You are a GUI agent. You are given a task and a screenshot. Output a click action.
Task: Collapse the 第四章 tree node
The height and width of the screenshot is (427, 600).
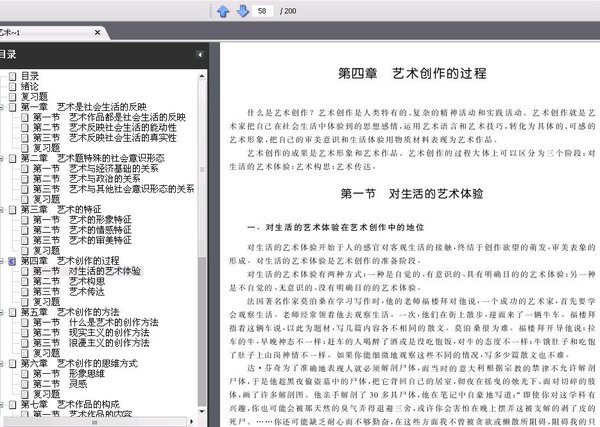click(2, 261)
